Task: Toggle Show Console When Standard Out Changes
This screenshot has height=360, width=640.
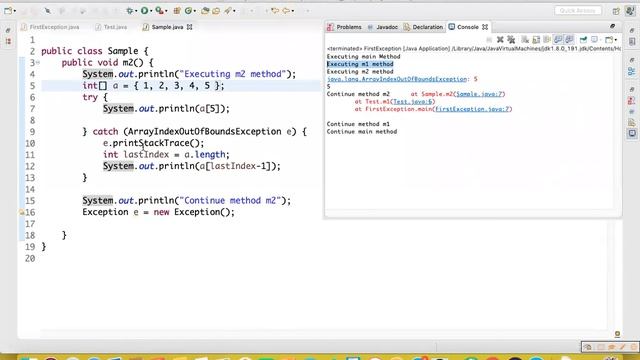Action: pyautogui.click(x=558, y=40)
